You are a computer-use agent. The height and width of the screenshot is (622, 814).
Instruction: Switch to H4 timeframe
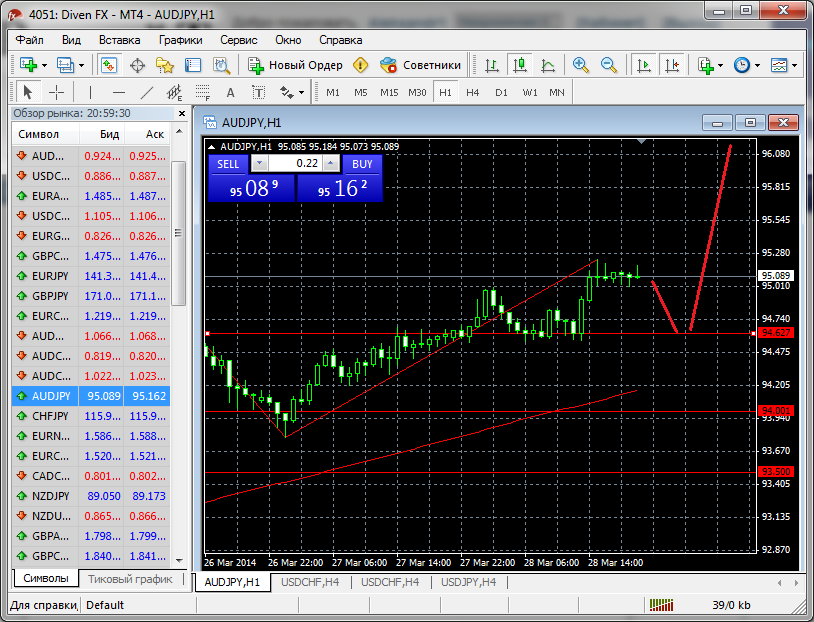[472, 92]
